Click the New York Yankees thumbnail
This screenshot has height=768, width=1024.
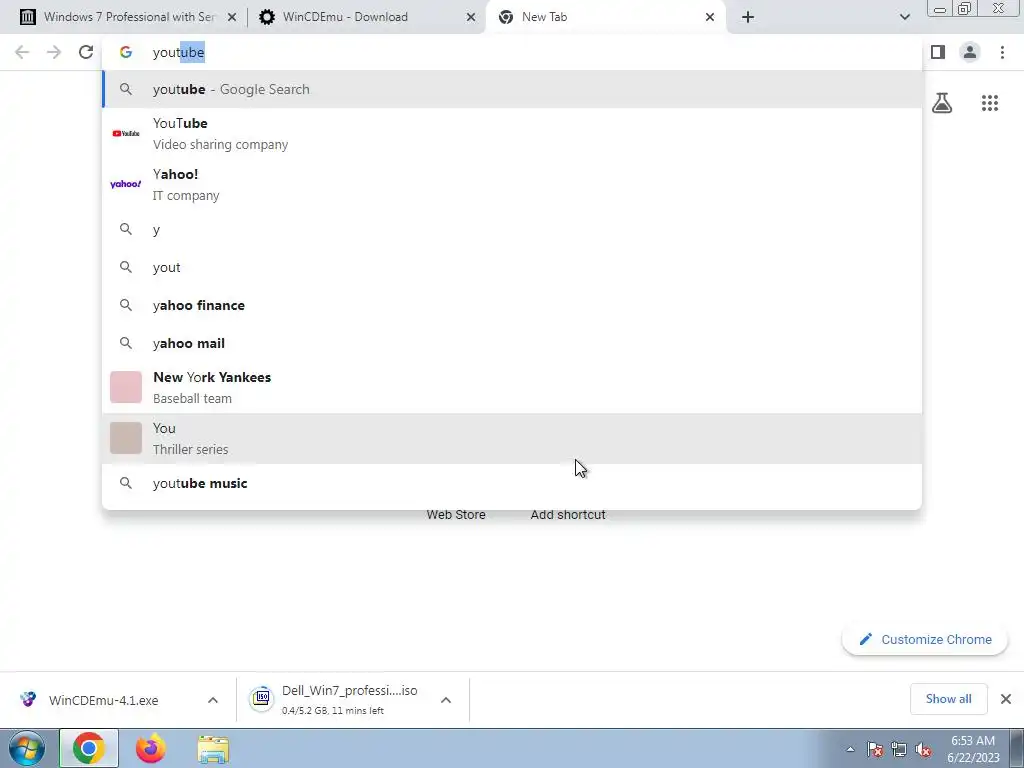pyautogui.click(x=125, y=387)
